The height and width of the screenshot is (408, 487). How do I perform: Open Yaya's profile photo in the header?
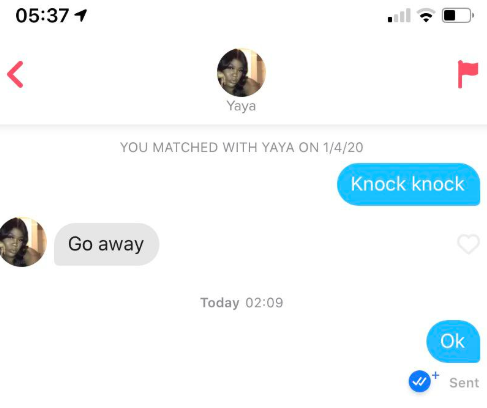tap(241, 72)
